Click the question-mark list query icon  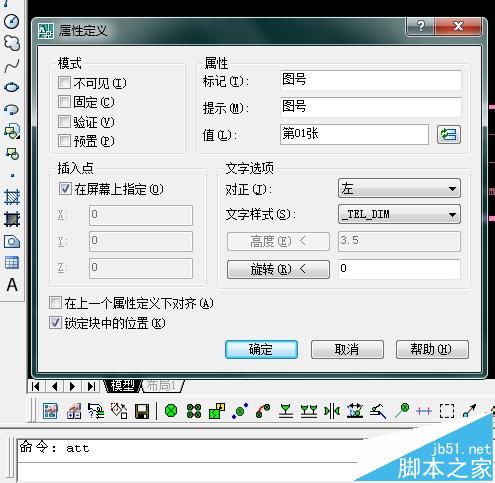[x=96, y=411]
